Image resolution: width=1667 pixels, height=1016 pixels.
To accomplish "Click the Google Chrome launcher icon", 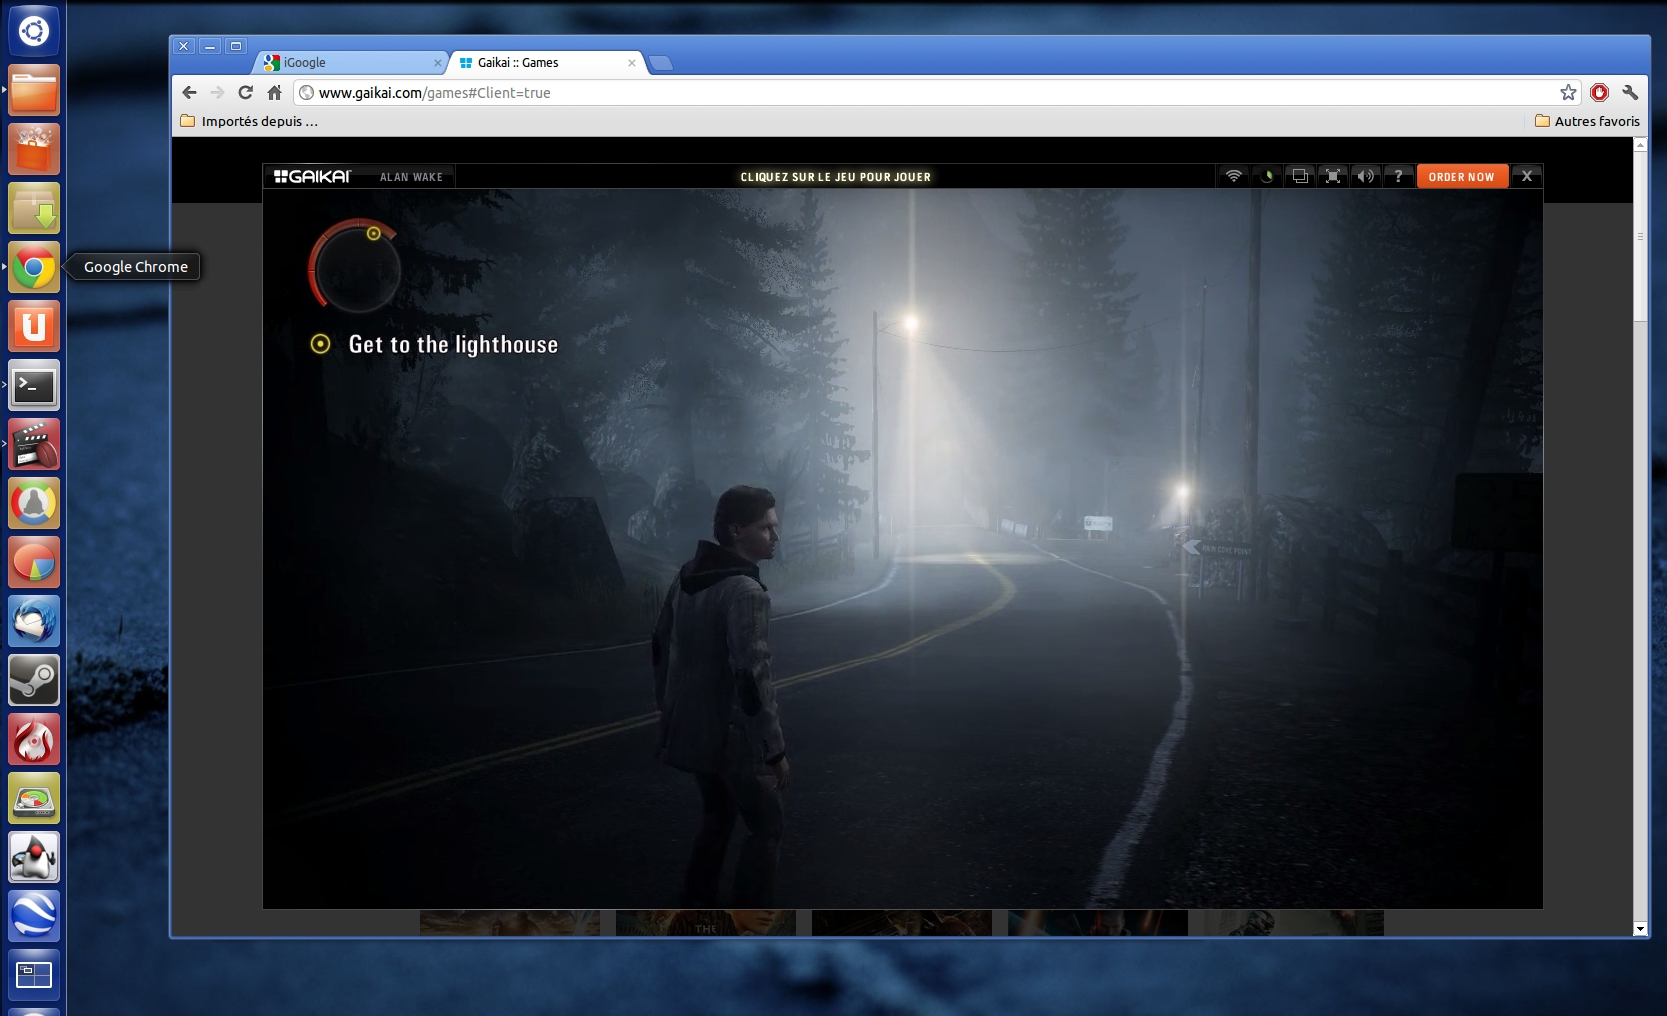I will (x=34, y=267).
